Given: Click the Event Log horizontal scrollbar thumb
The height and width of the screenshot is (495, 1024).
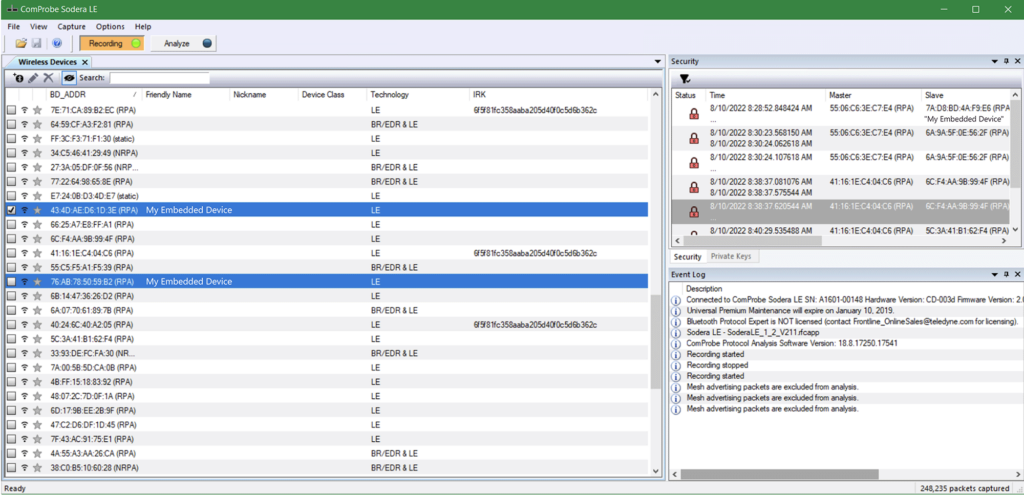Looking at the screenshot, I should click(780, 474).
